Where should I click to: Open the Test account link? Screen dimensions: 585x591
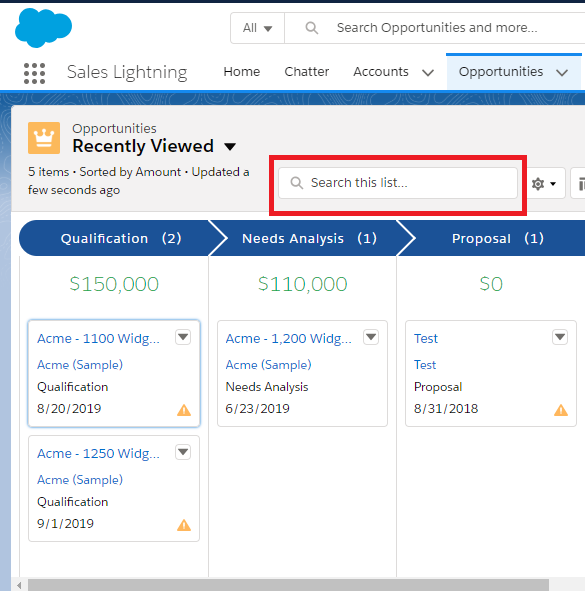pos(425,365)
